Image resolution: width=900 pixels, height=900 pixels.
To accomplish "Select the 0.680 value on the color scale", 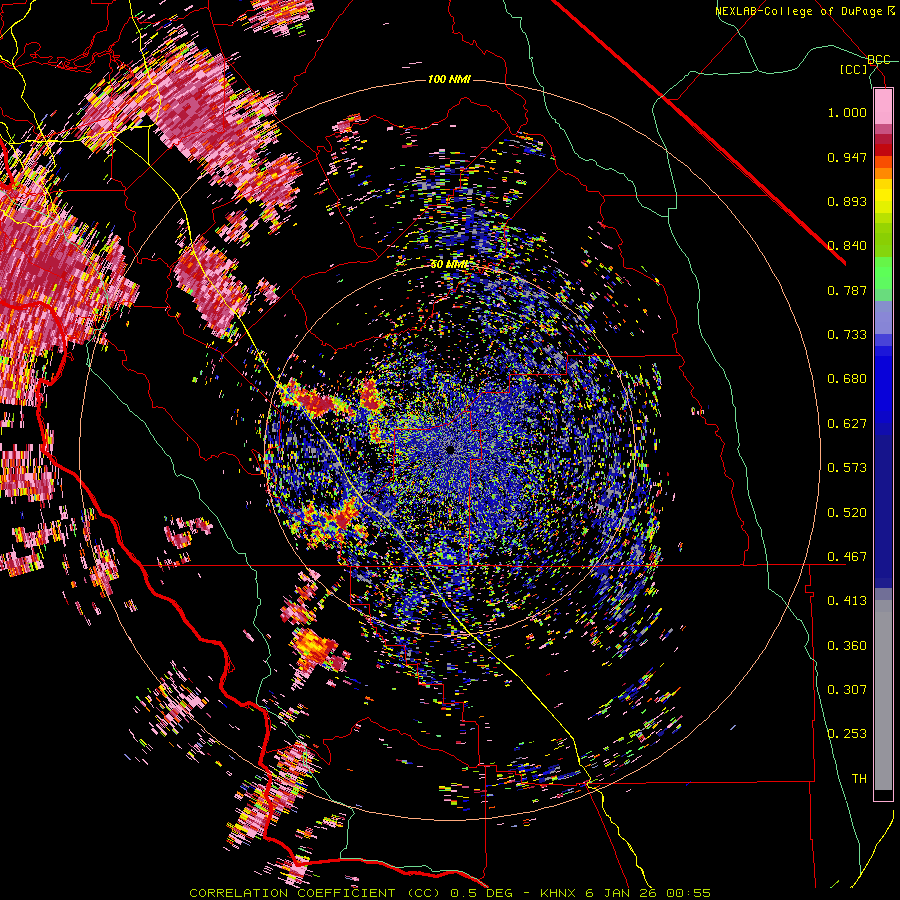I will point(847,379).
